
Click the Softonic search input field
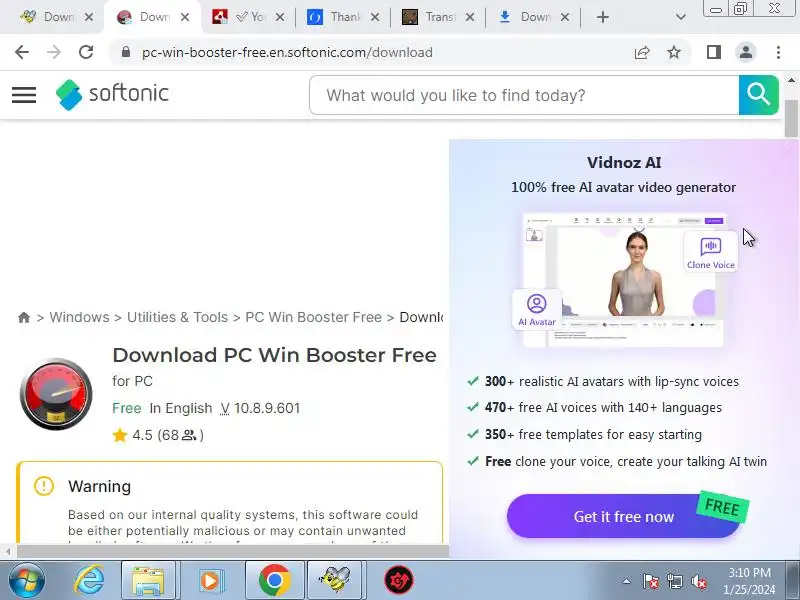524,95
